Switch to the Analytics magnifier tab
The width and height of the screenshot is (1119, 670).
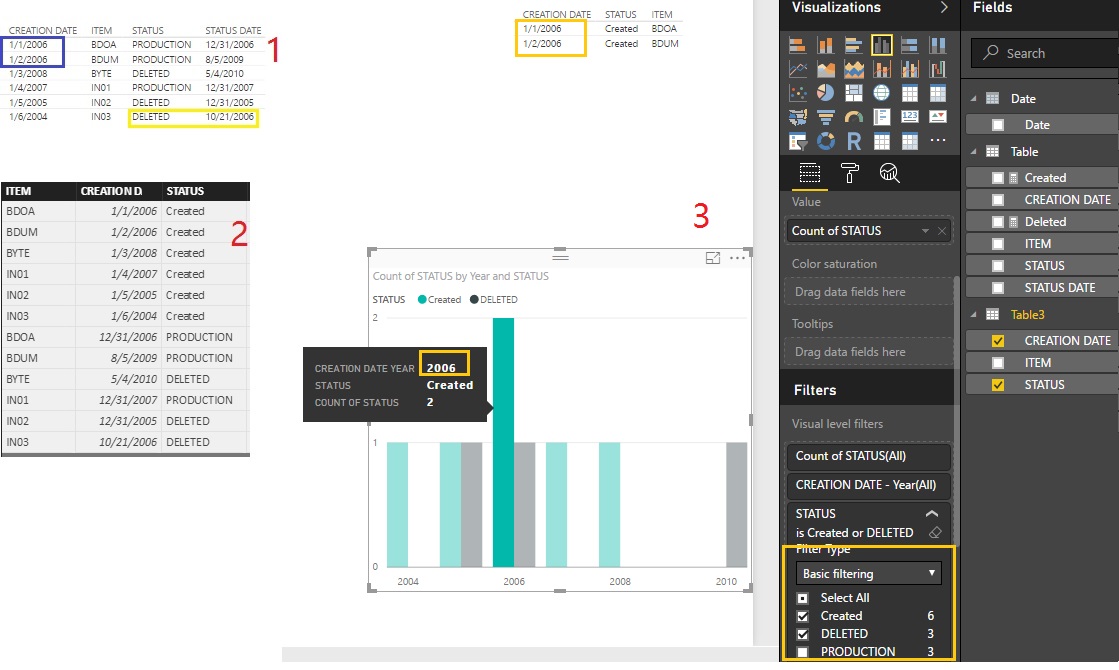(889, 173)
